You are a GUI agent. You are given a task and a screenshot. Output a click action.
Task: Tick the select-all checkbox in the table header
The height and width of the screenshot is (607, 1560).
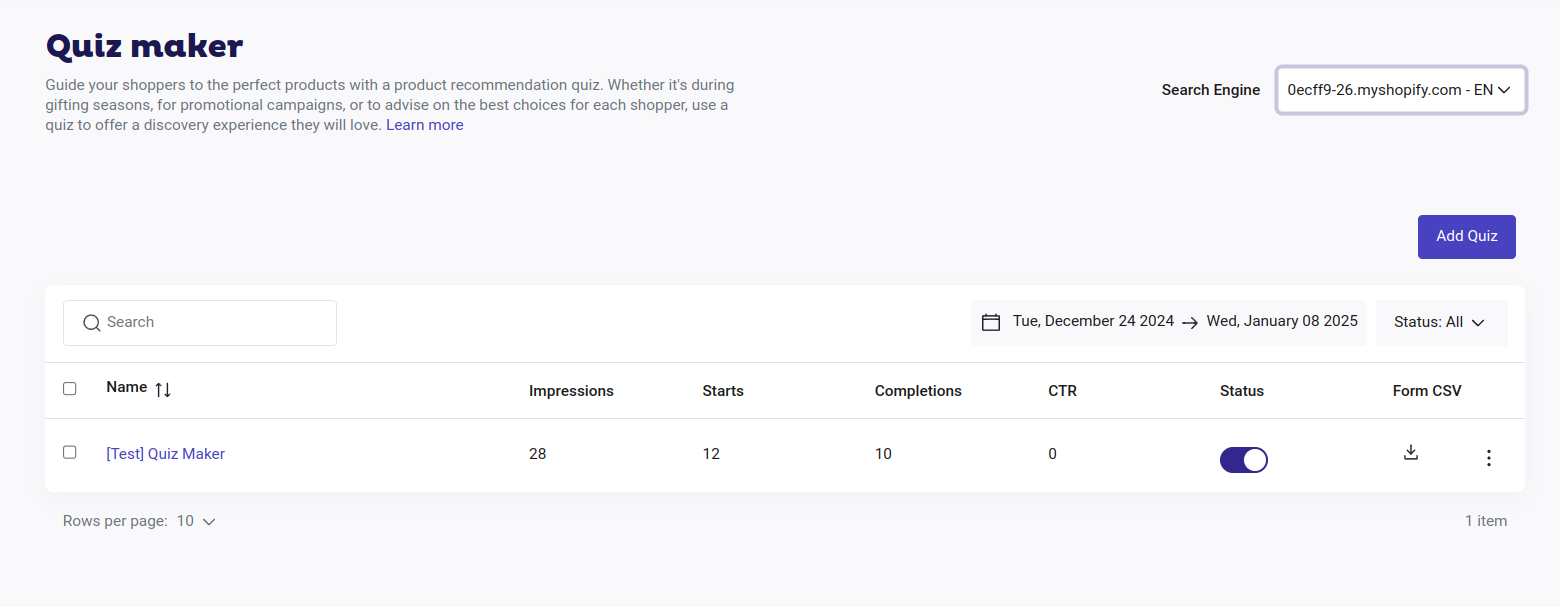coord(70,388)
